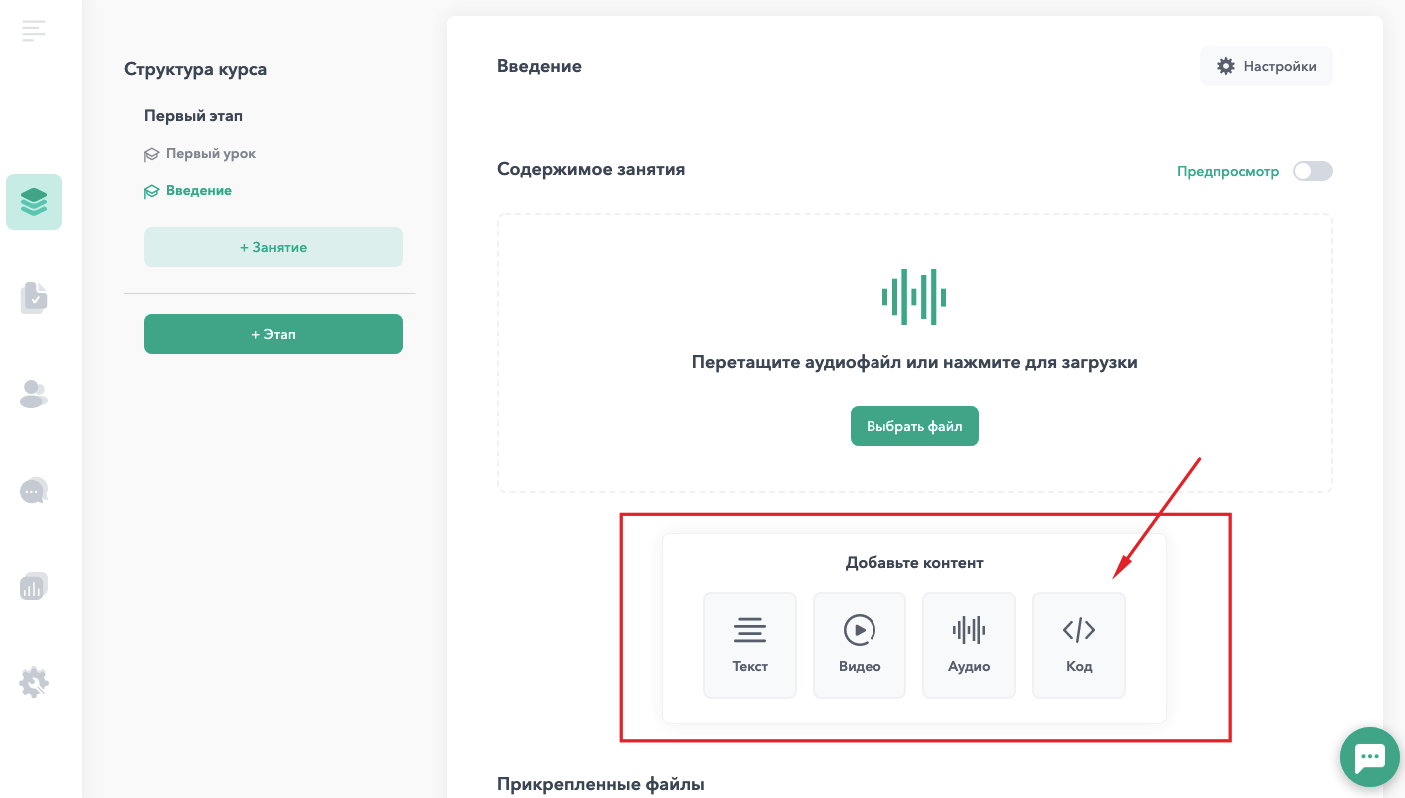
Task: Open the chat messages sidebar icon
Action: click(x=34, y=490)
